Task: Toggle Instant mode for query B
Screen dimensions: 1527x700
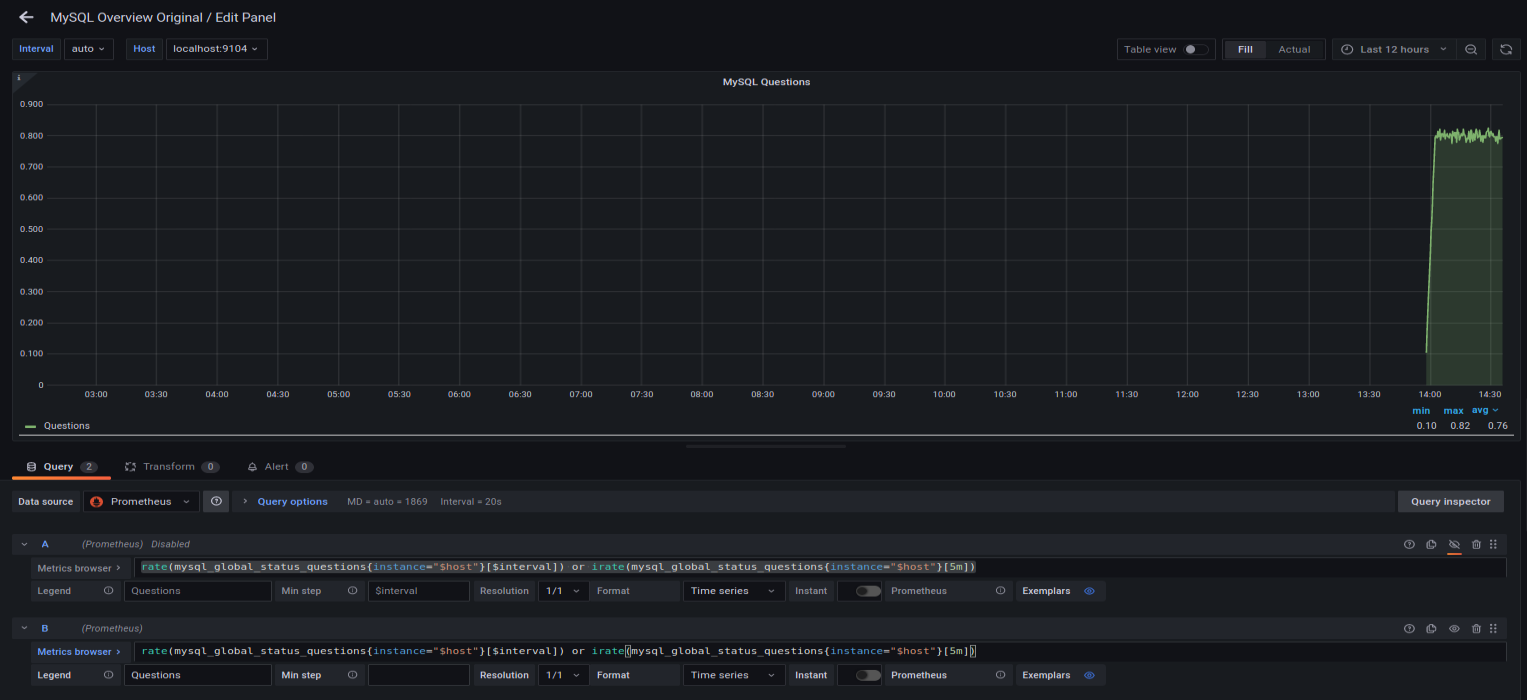Action: [863, 675]
